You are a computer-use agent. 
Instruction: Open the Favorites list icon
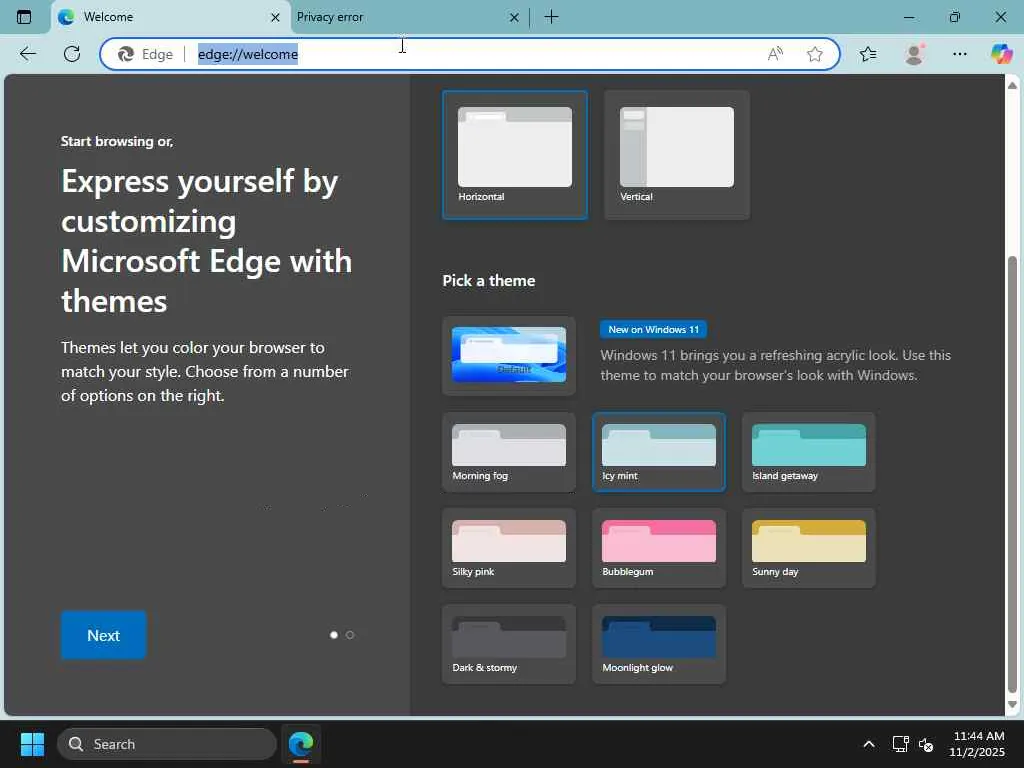[x=868, y=54]
